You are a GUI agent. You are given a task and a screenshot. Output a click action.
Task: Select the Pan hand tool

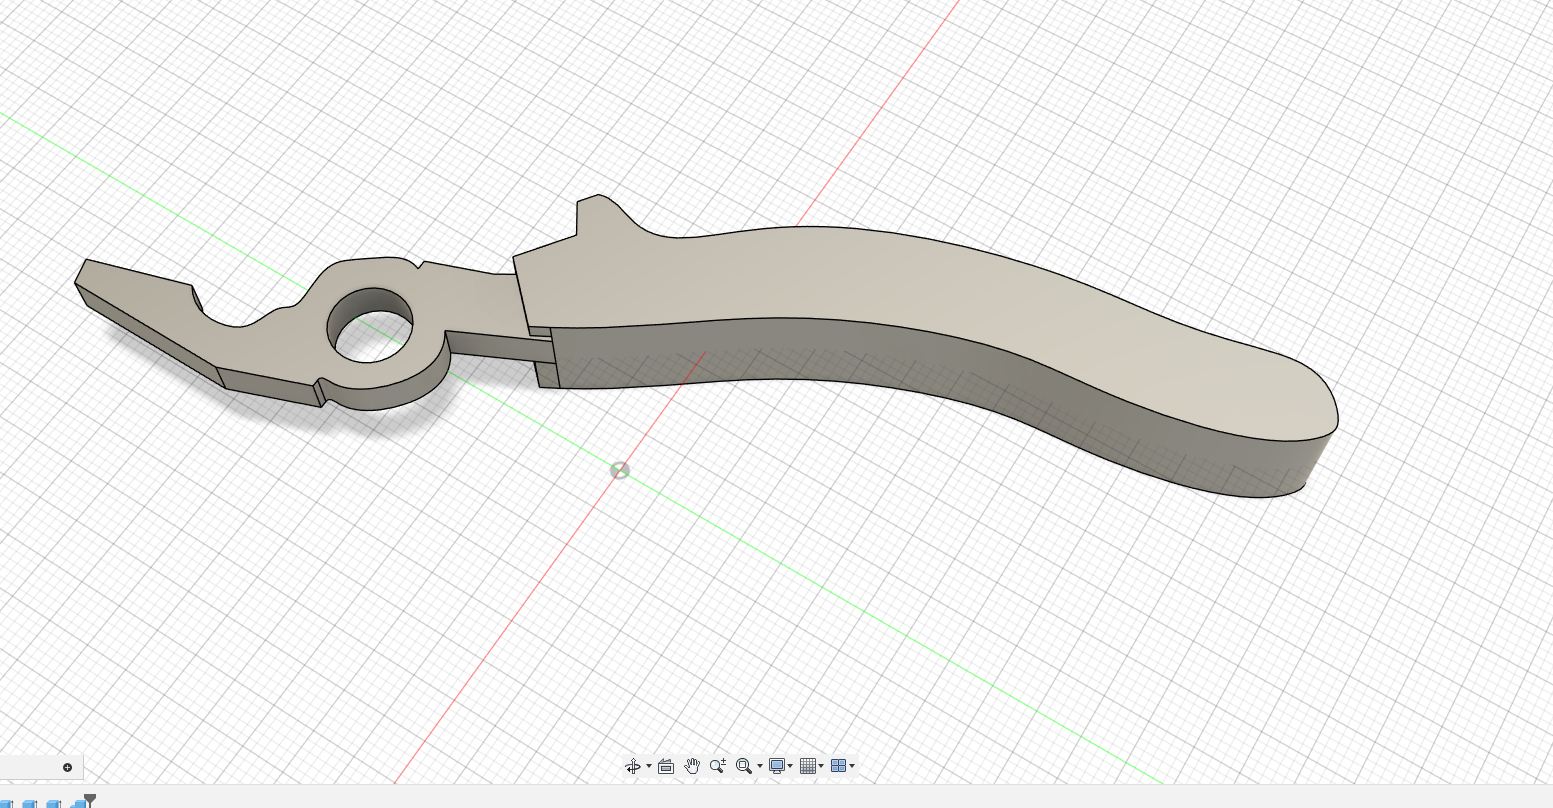692,766
